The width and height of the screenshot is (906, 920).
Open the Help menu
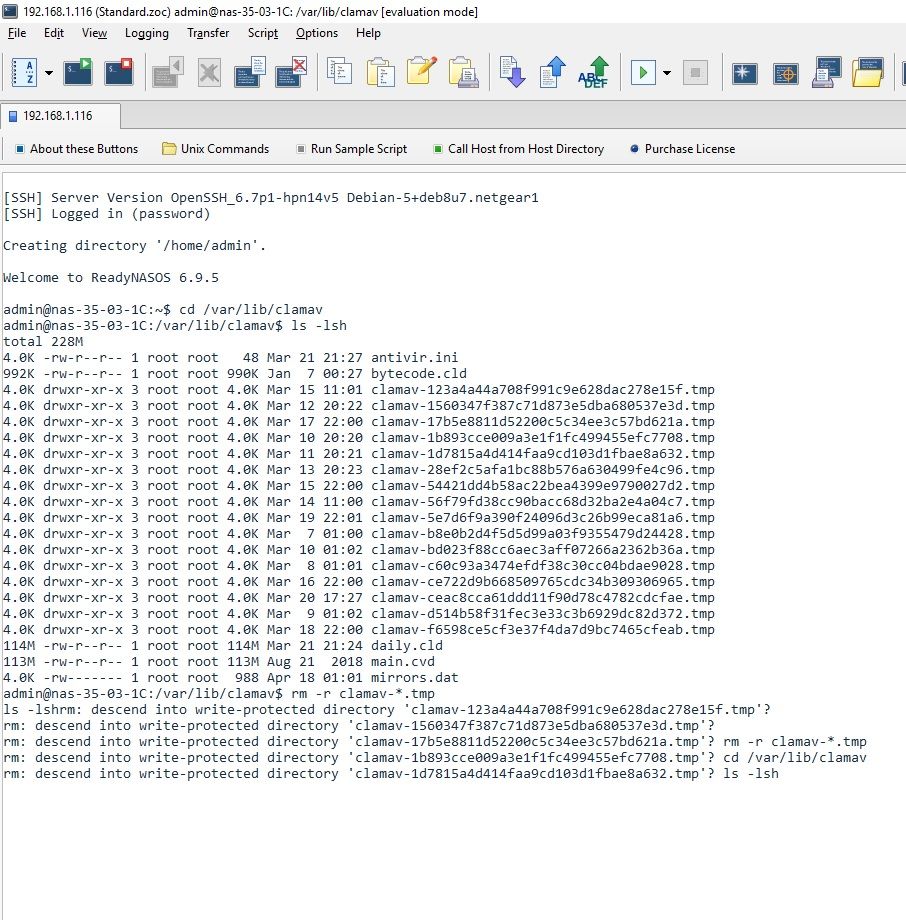[x=368, y=33]
